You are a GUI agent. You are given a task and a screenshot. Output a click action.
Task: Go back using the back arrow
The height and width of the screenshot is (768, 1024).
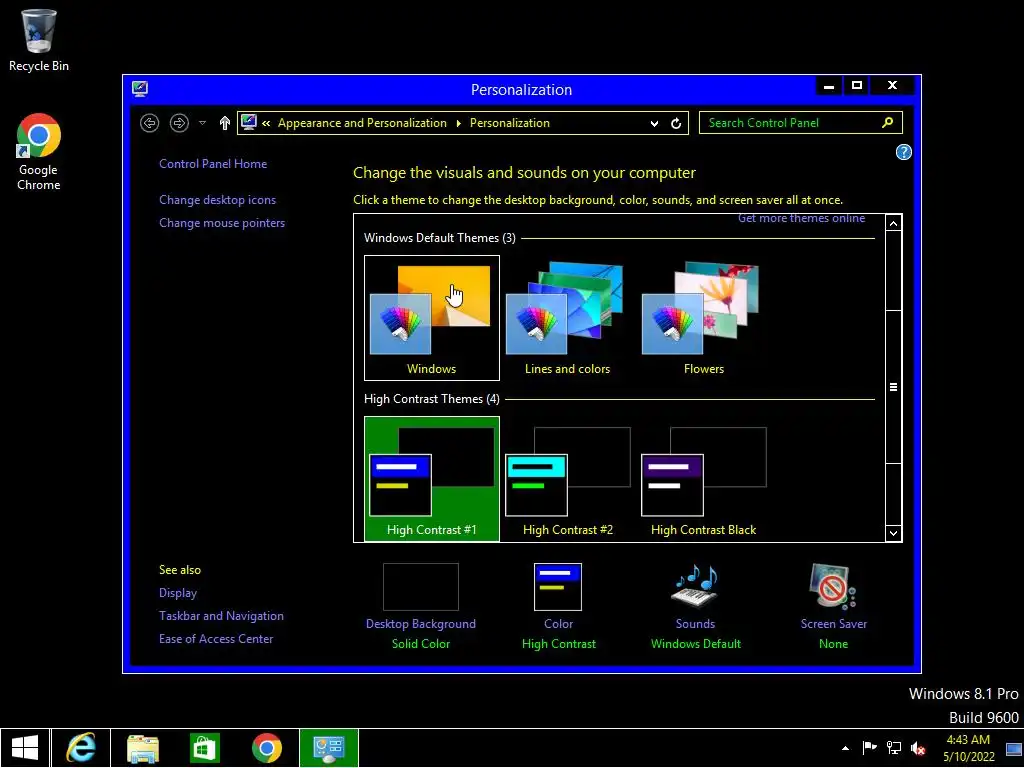point(150,123)
